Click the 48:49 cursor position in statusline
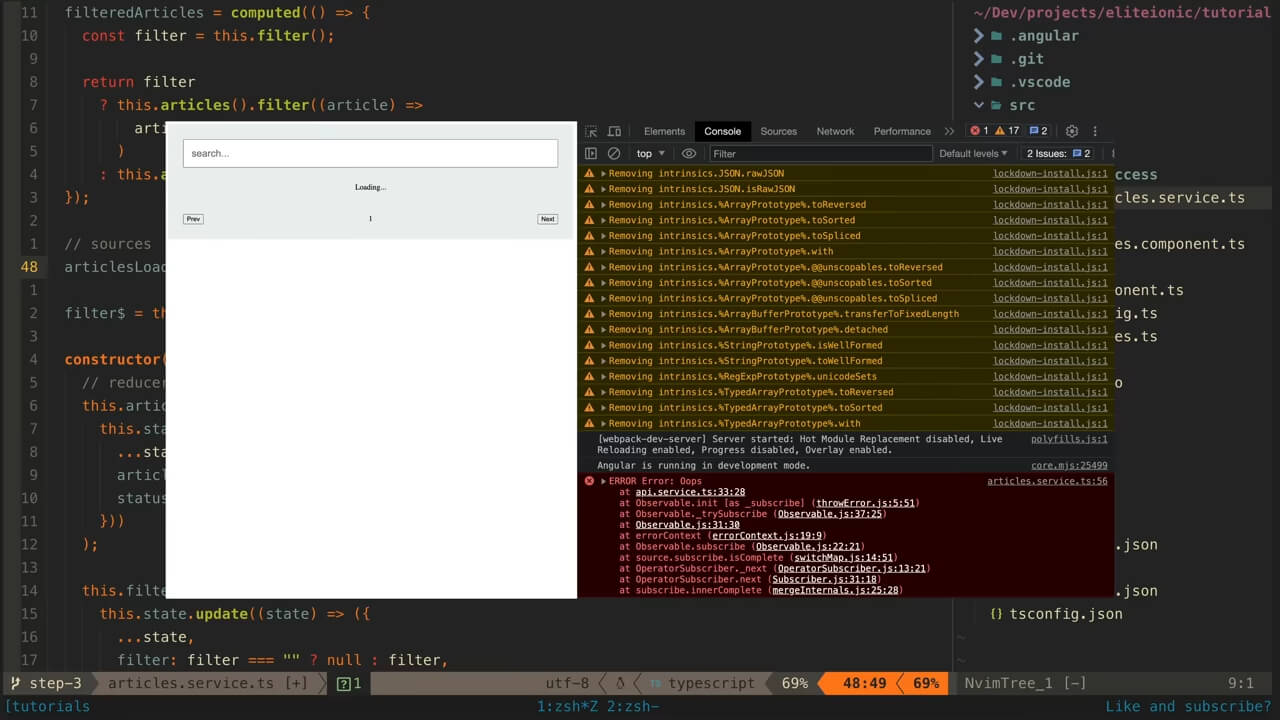This screenshot has width=1280, height=720. pyautogui.click(x=864, y=684)
